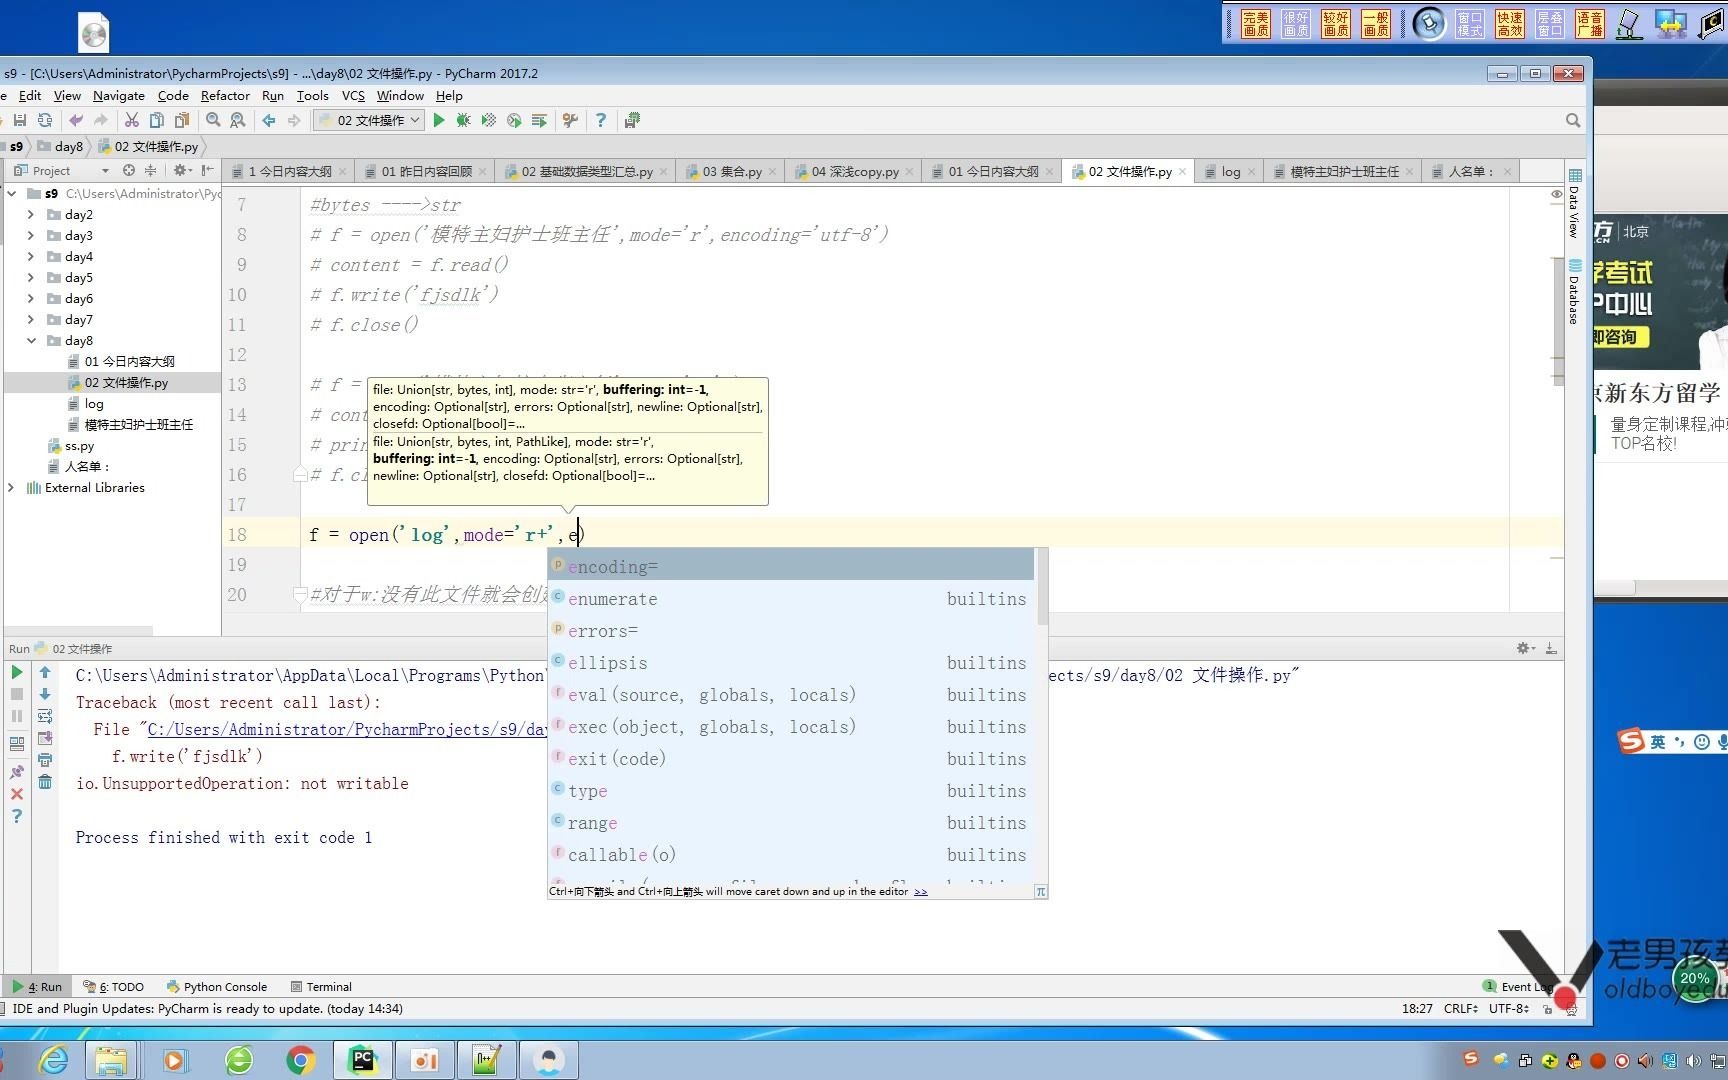Run the configuration with green play button

click(x=439, y=120)
